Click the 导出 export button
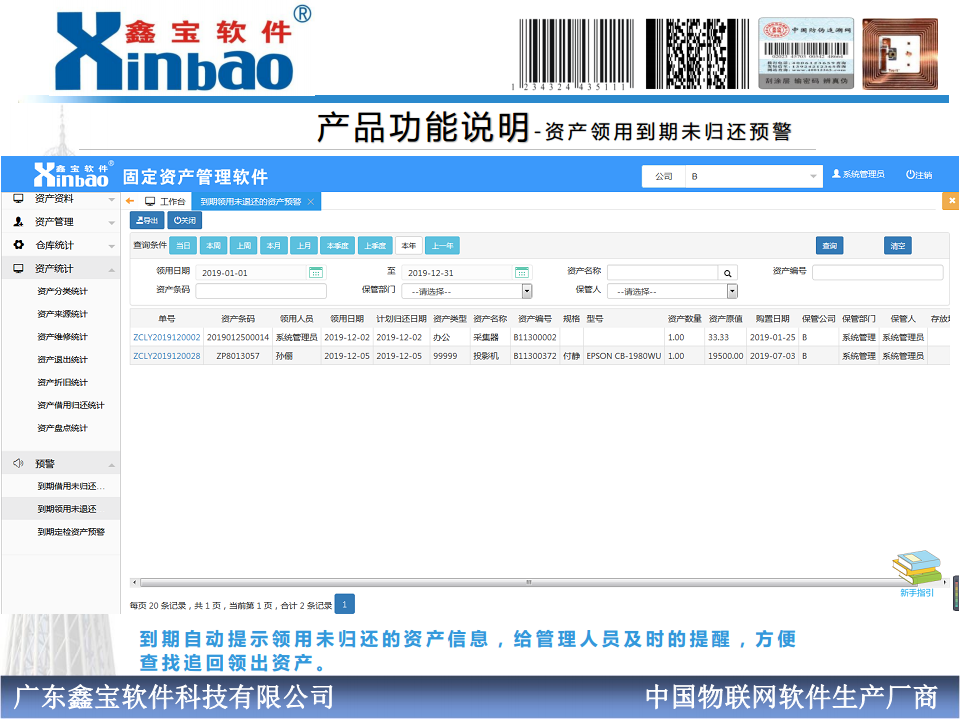Viewport: 960px width, 720px height. click(x=147, y=220)
